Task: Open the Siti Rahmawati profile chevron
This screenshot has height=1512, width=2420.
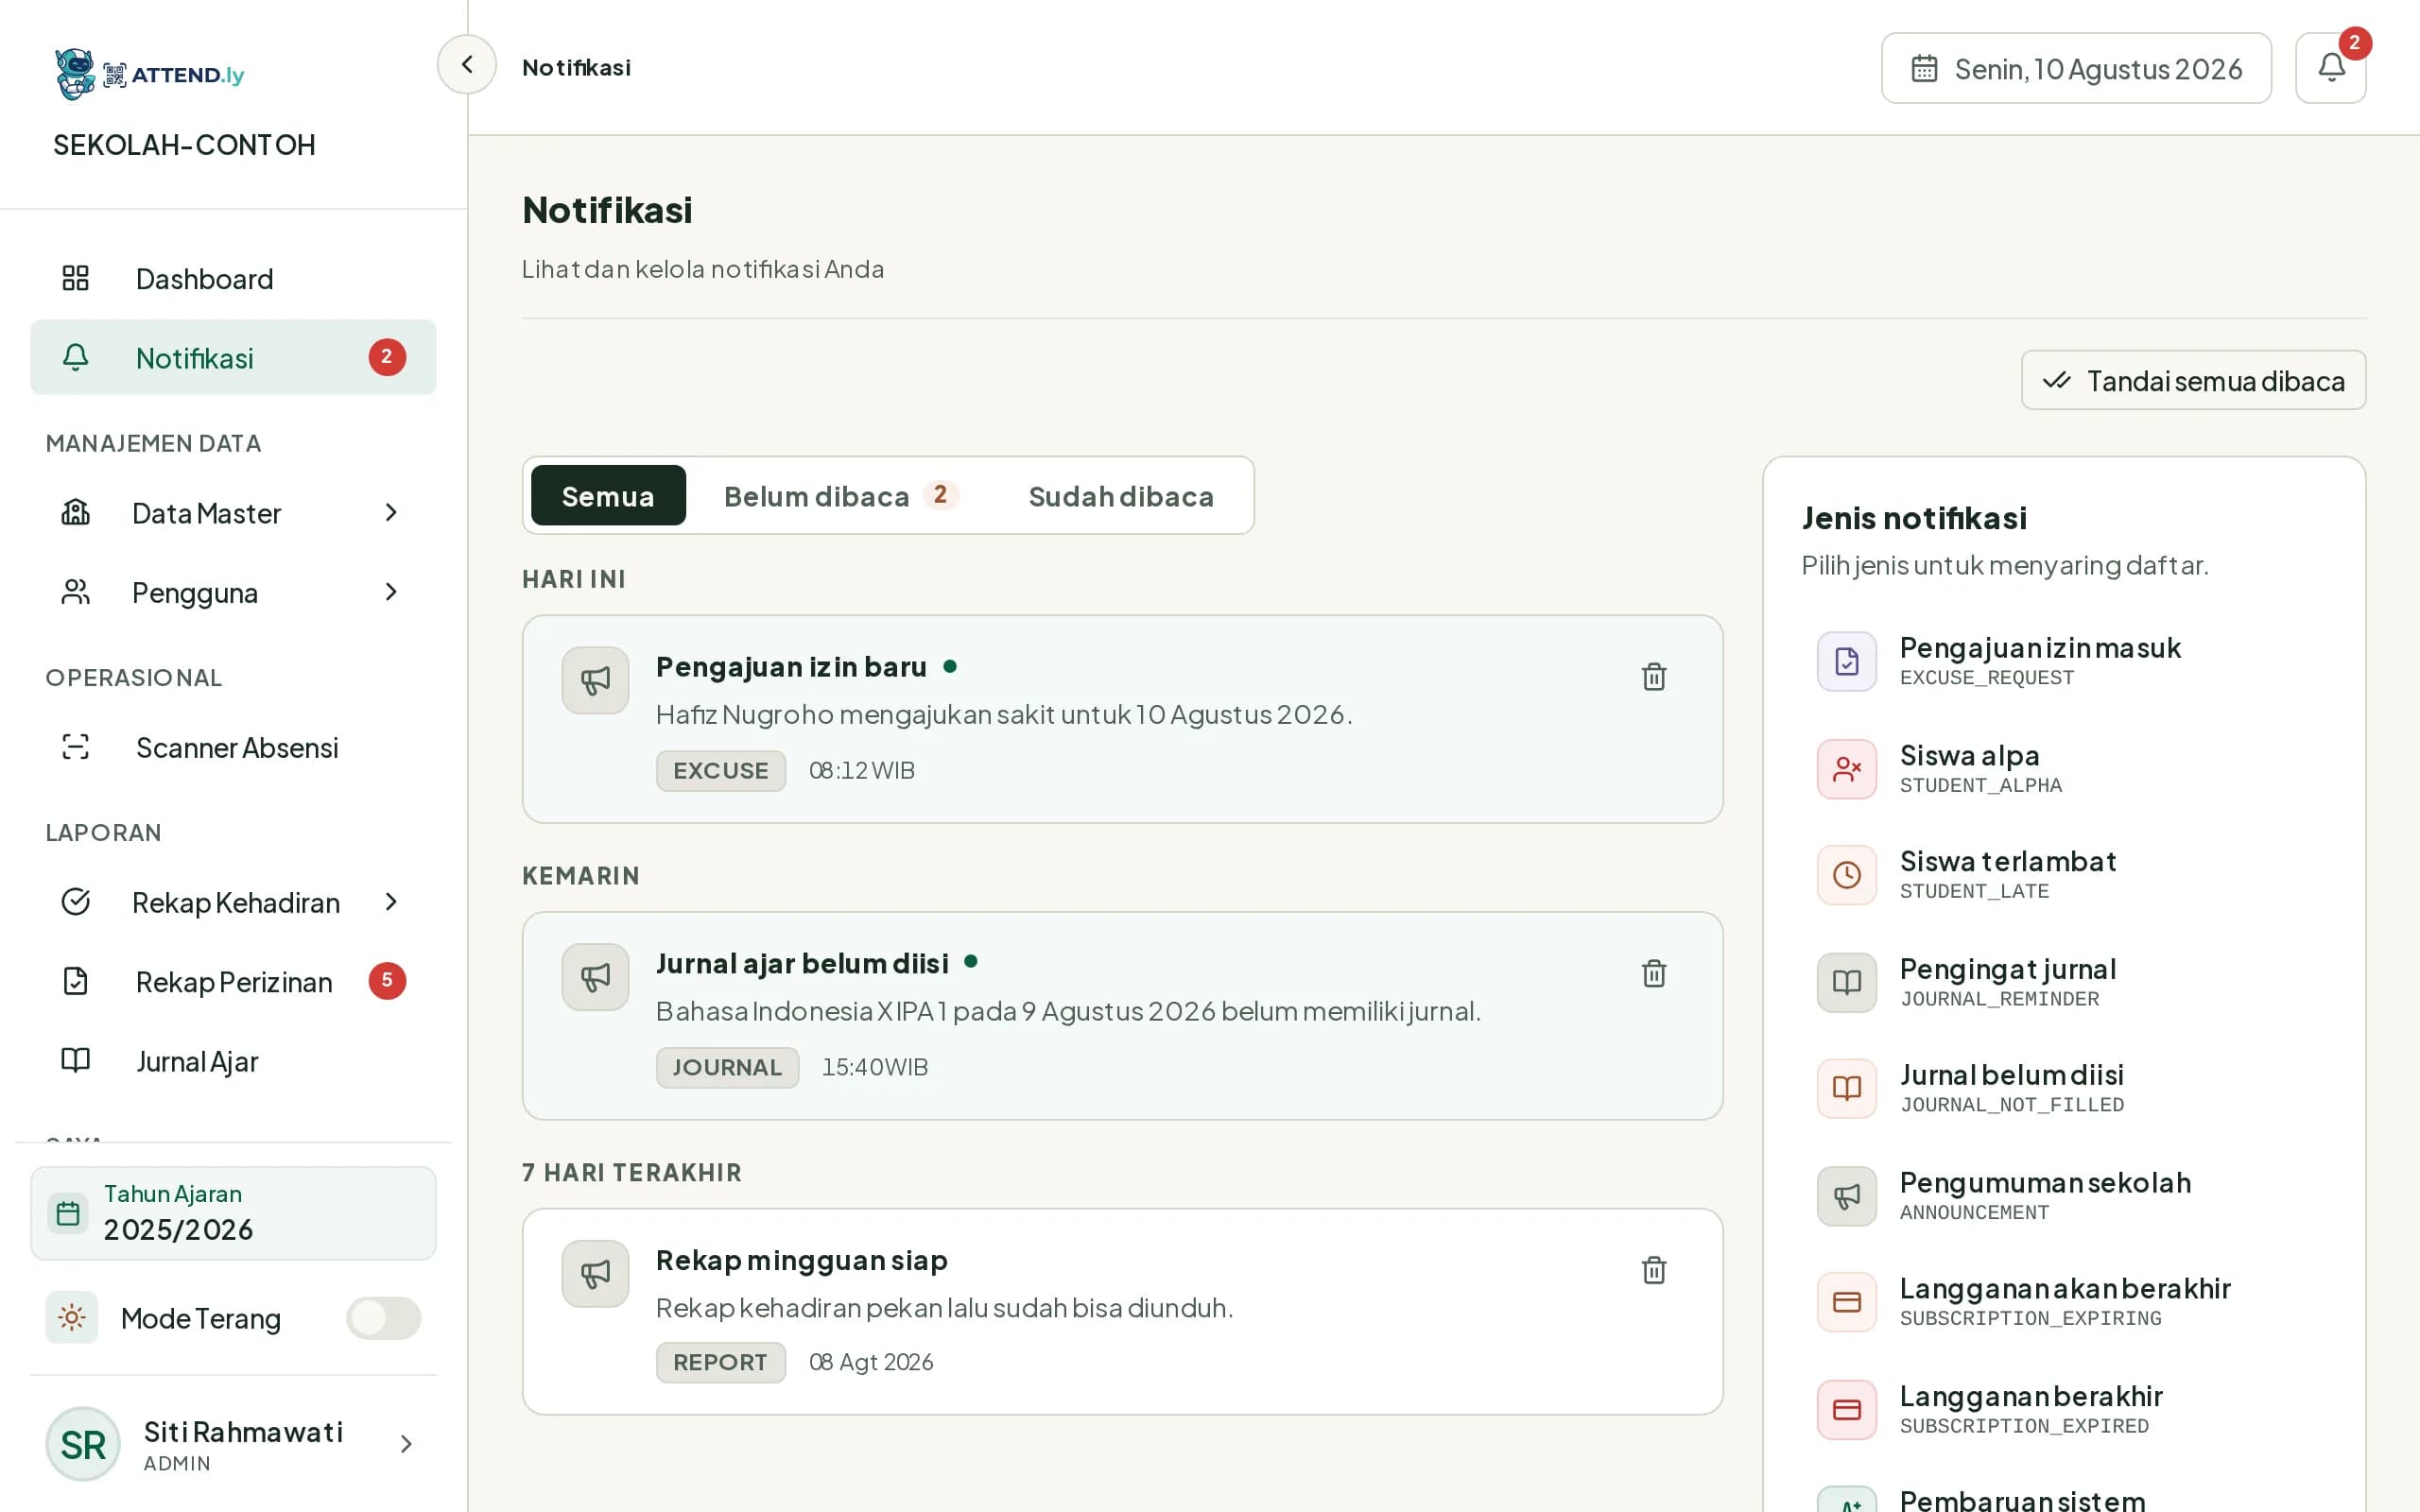Action: (x=406, y=1444)
